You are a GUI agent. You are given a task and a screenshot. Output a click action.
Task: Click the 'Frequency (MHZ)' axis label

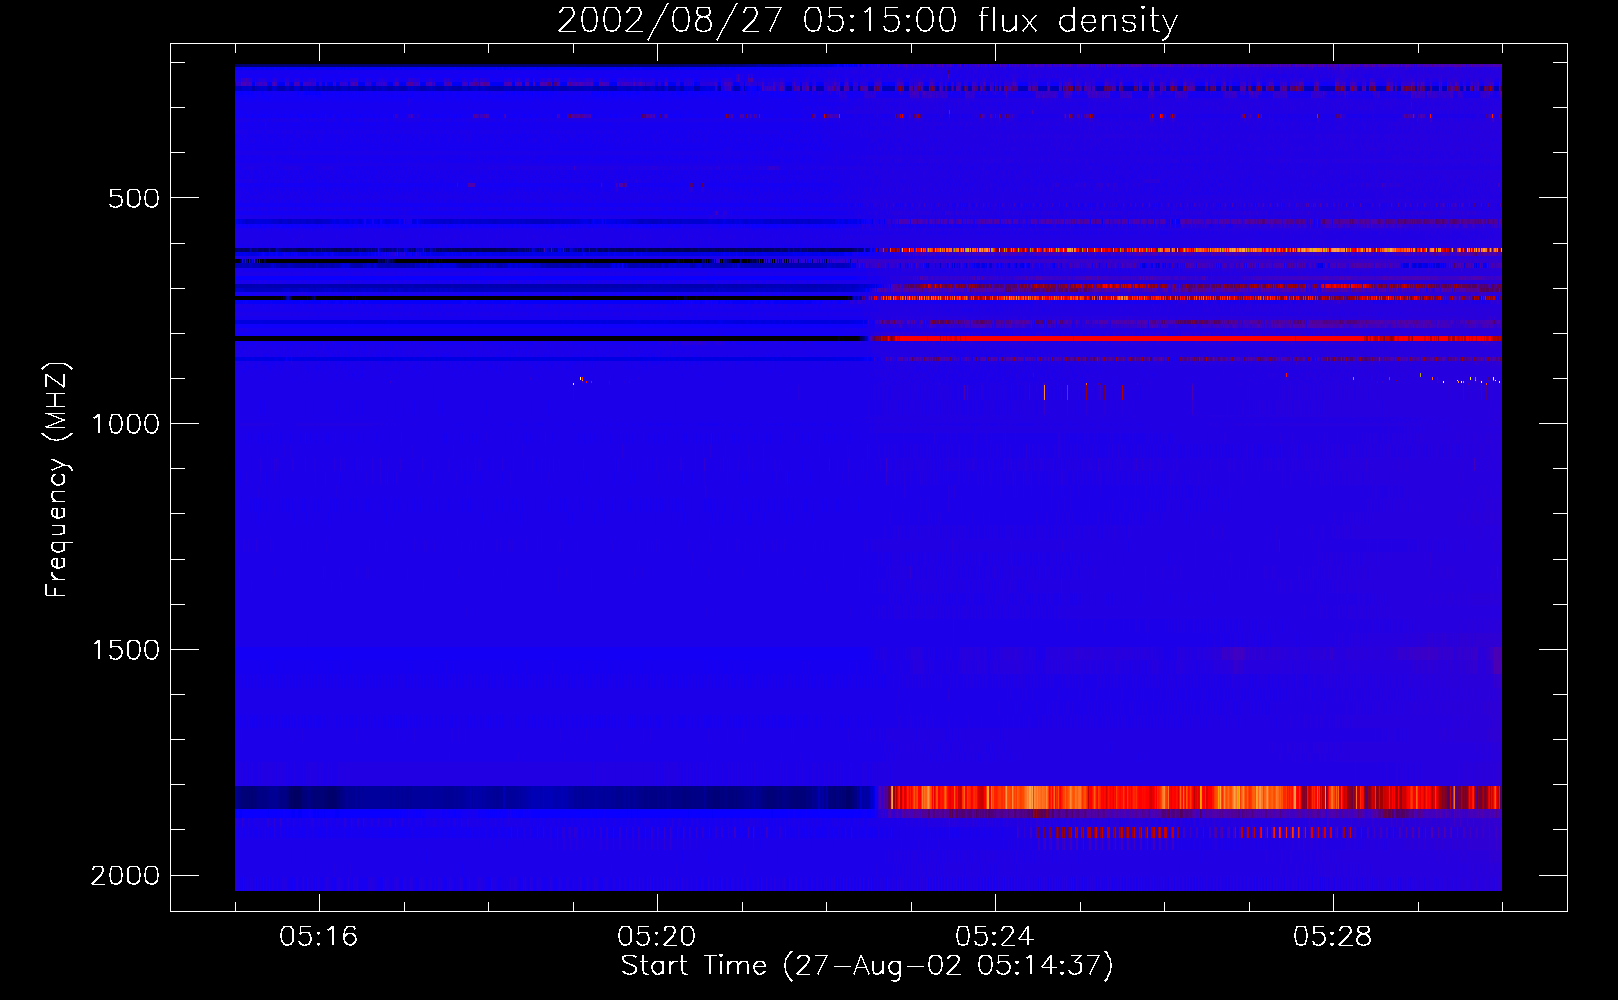point(57,480)
